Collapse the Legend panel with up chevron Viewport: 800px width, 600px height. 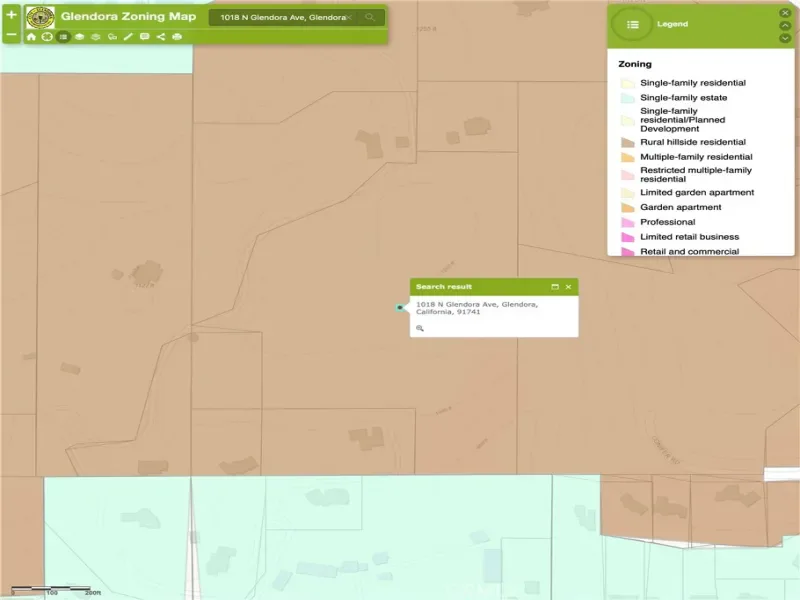click(x=785, y=25)
